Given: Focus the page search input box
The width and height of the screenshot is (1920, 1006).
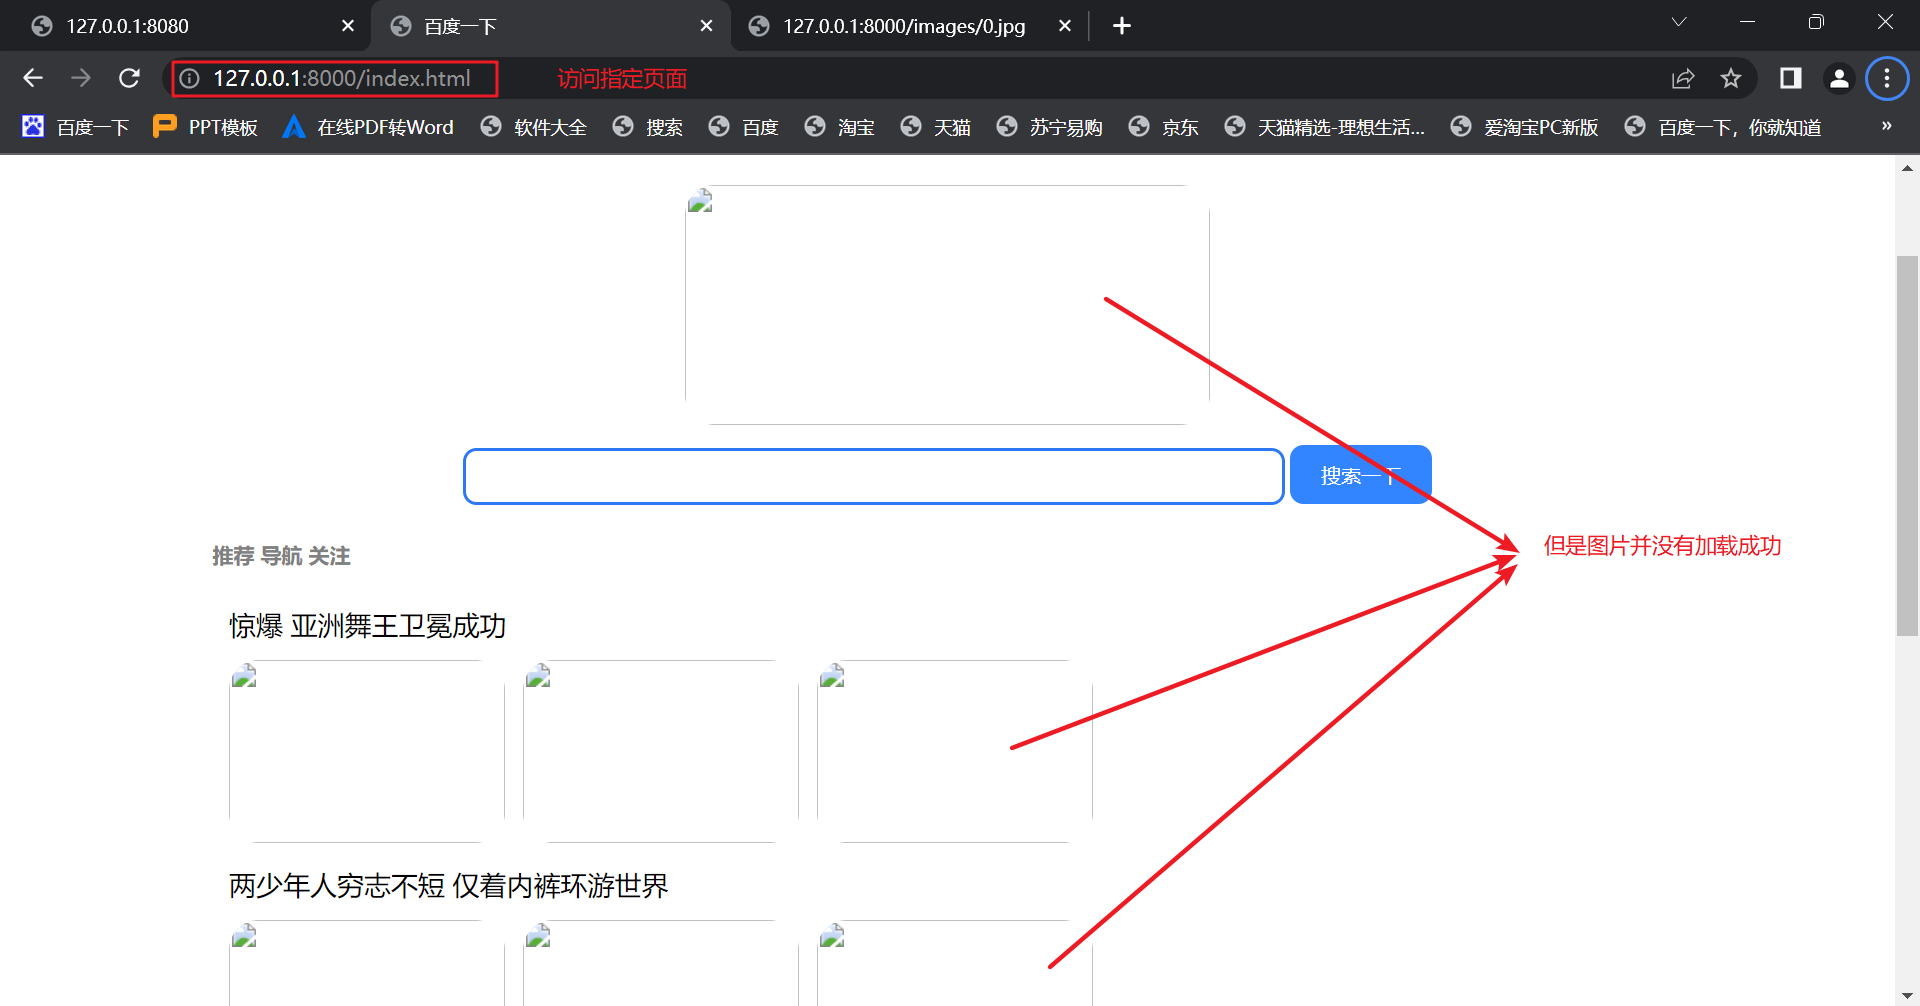Looking at the screenshot, I should point(874,476).
